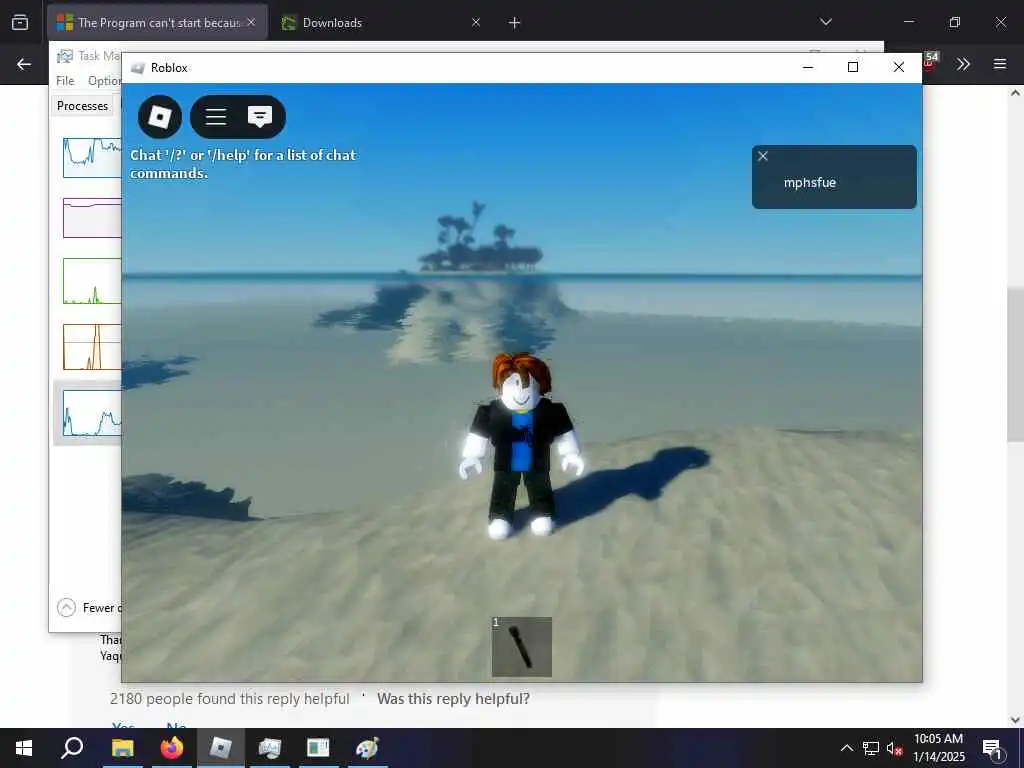The height and width of the screenshot is (768, 1024).
Task: Open the notification center icon
Action: (992, 748)
